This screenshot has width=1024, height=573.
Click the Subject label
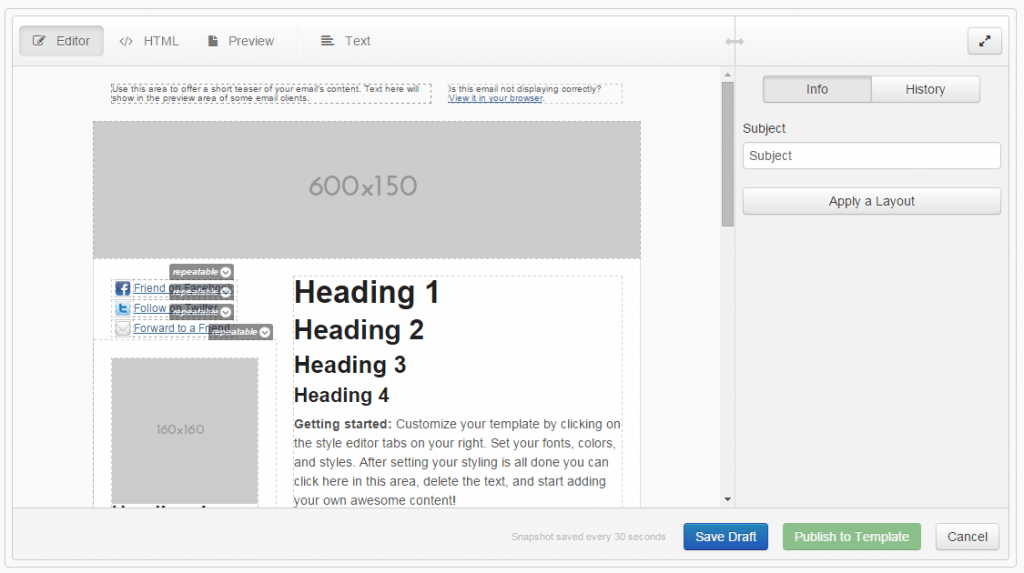tap(764, 129)
